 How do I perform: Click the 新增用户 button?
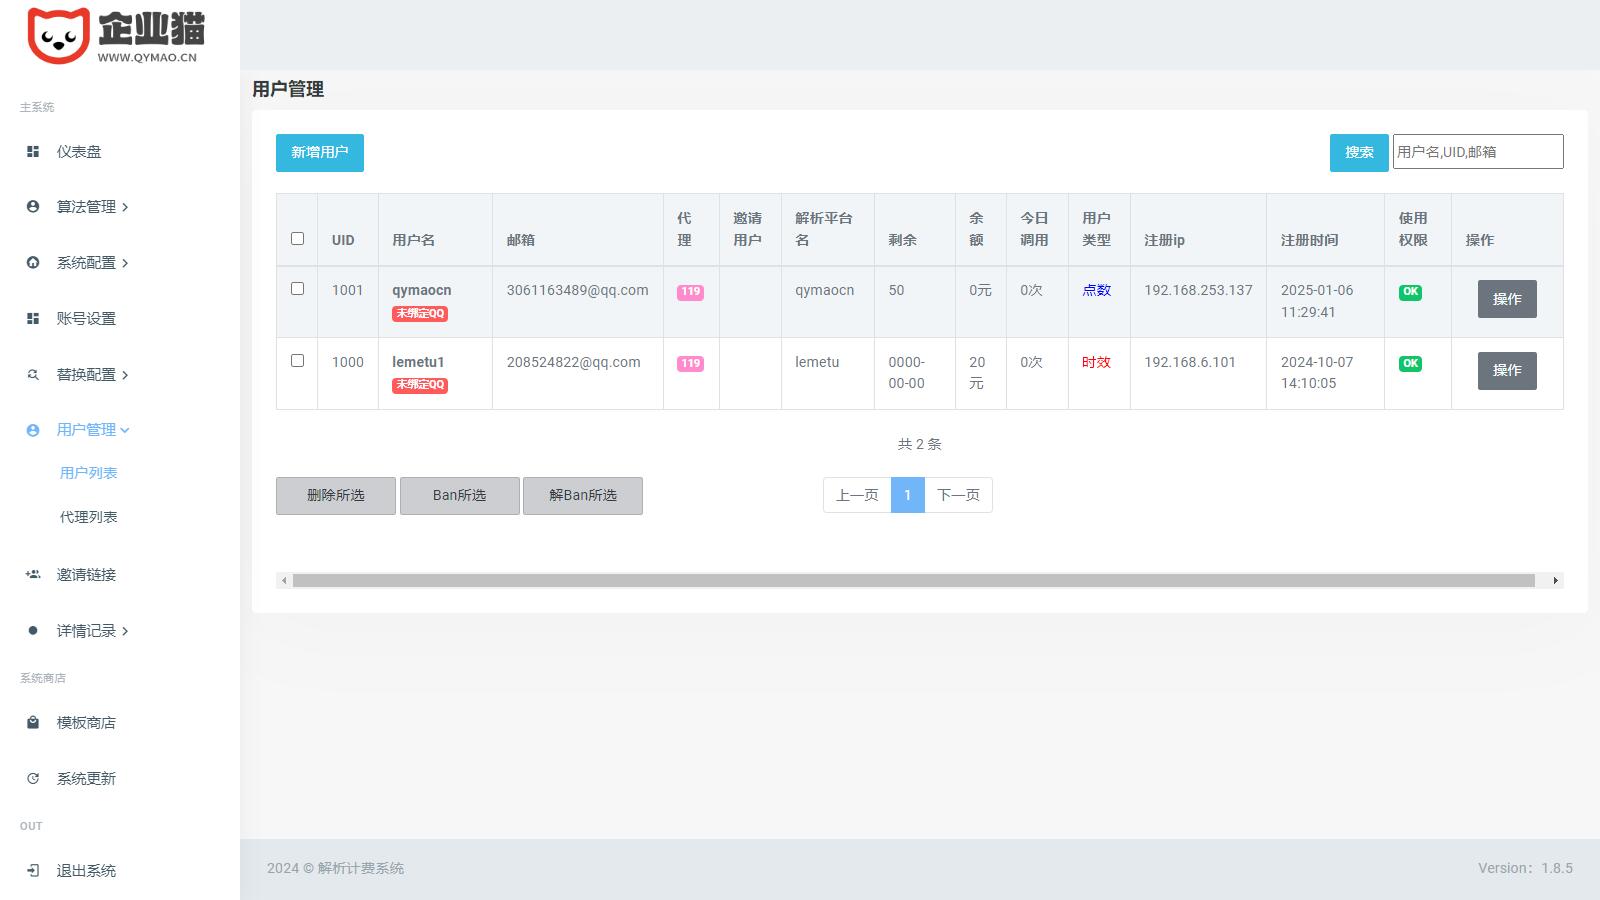[x=320, y=153]
